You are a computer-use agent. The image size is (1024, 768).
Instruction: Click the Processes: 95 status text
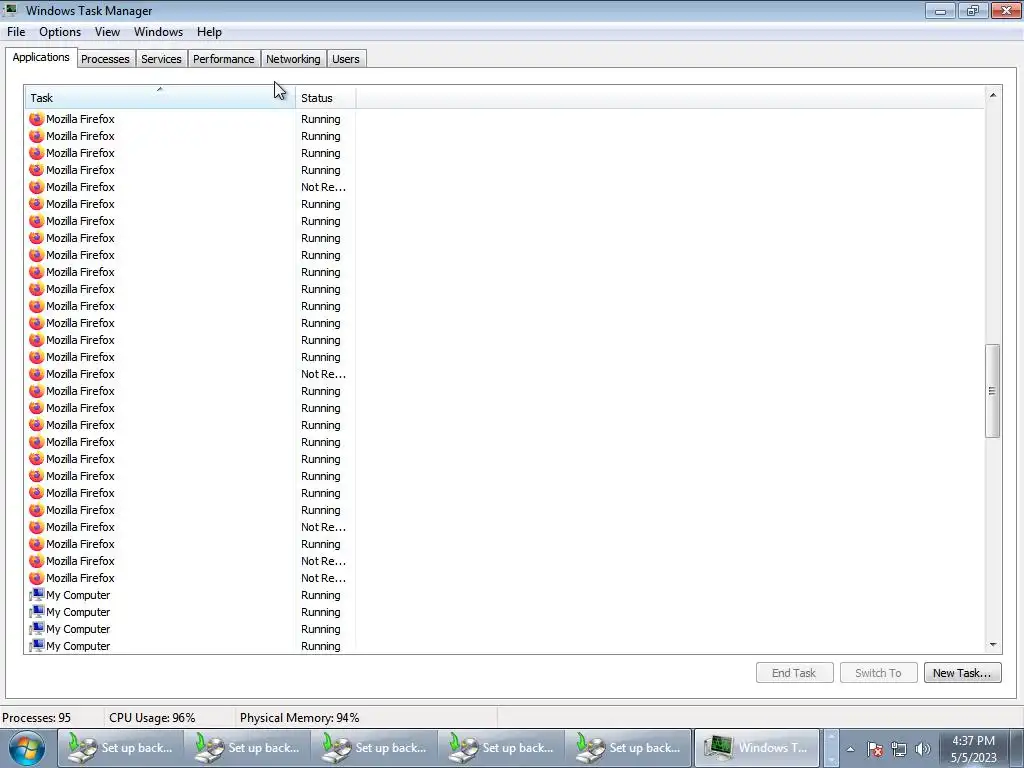click(x=37, y=718)
